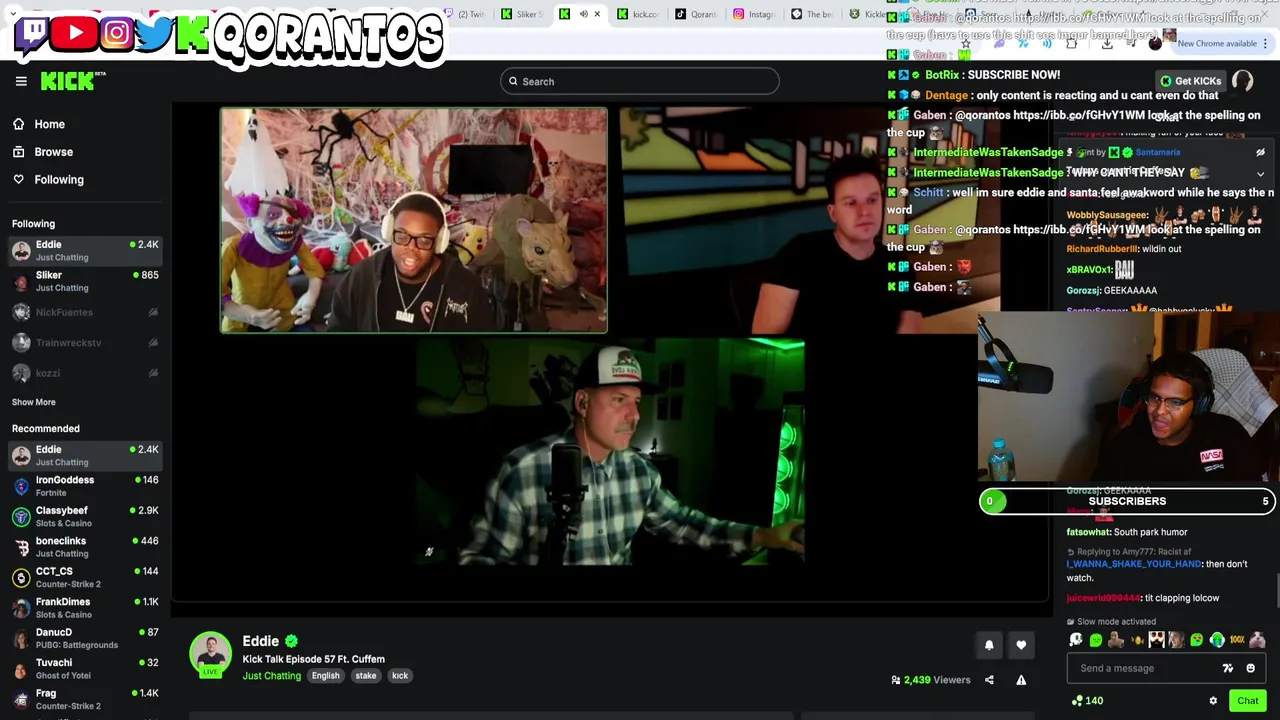Open recommended channel DanucD
Screen dimensions: 1280x720
85,638
